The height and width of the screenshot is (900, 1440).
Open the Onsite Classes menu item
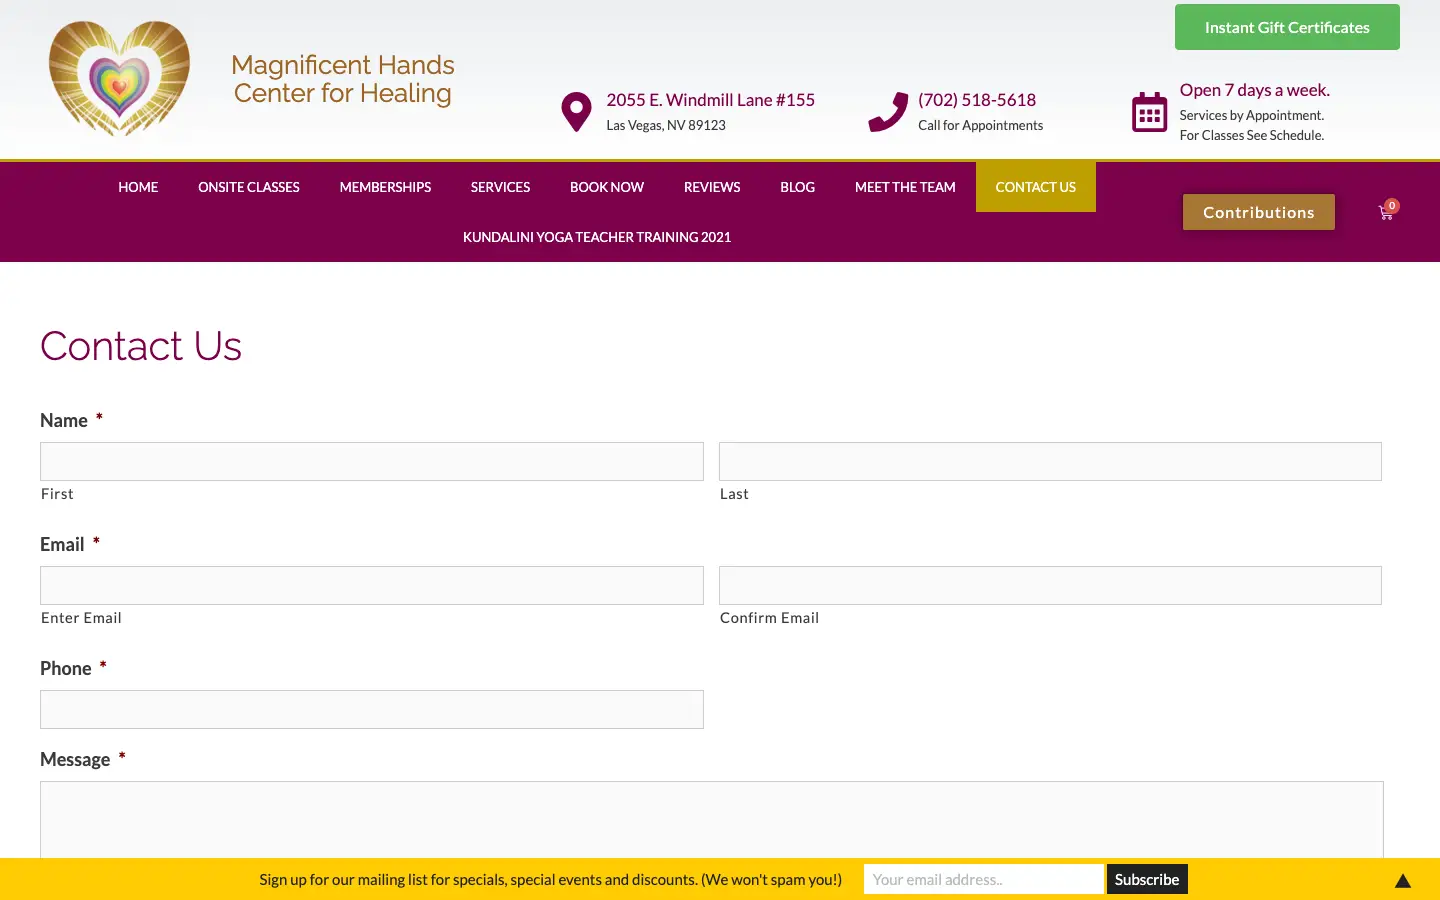[248, 187]
